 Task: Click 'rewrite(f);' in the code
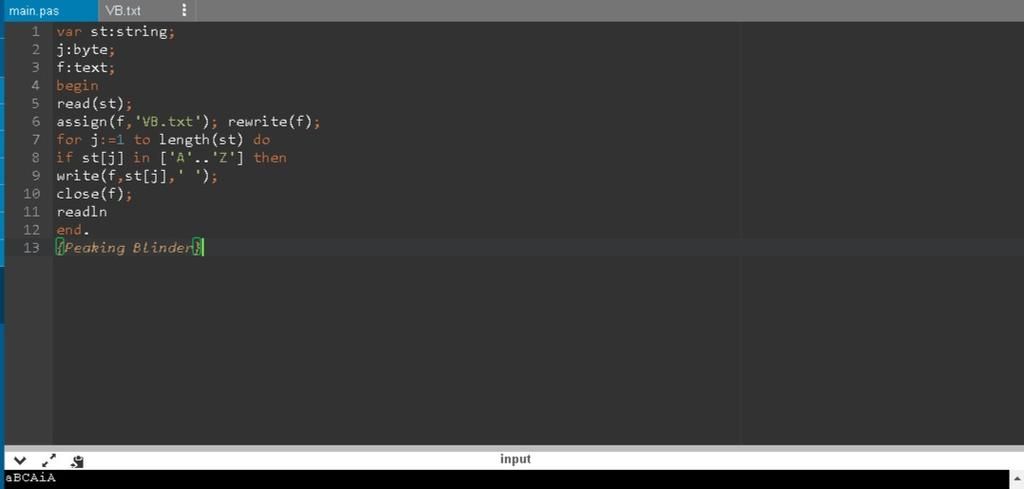(274, 121)
